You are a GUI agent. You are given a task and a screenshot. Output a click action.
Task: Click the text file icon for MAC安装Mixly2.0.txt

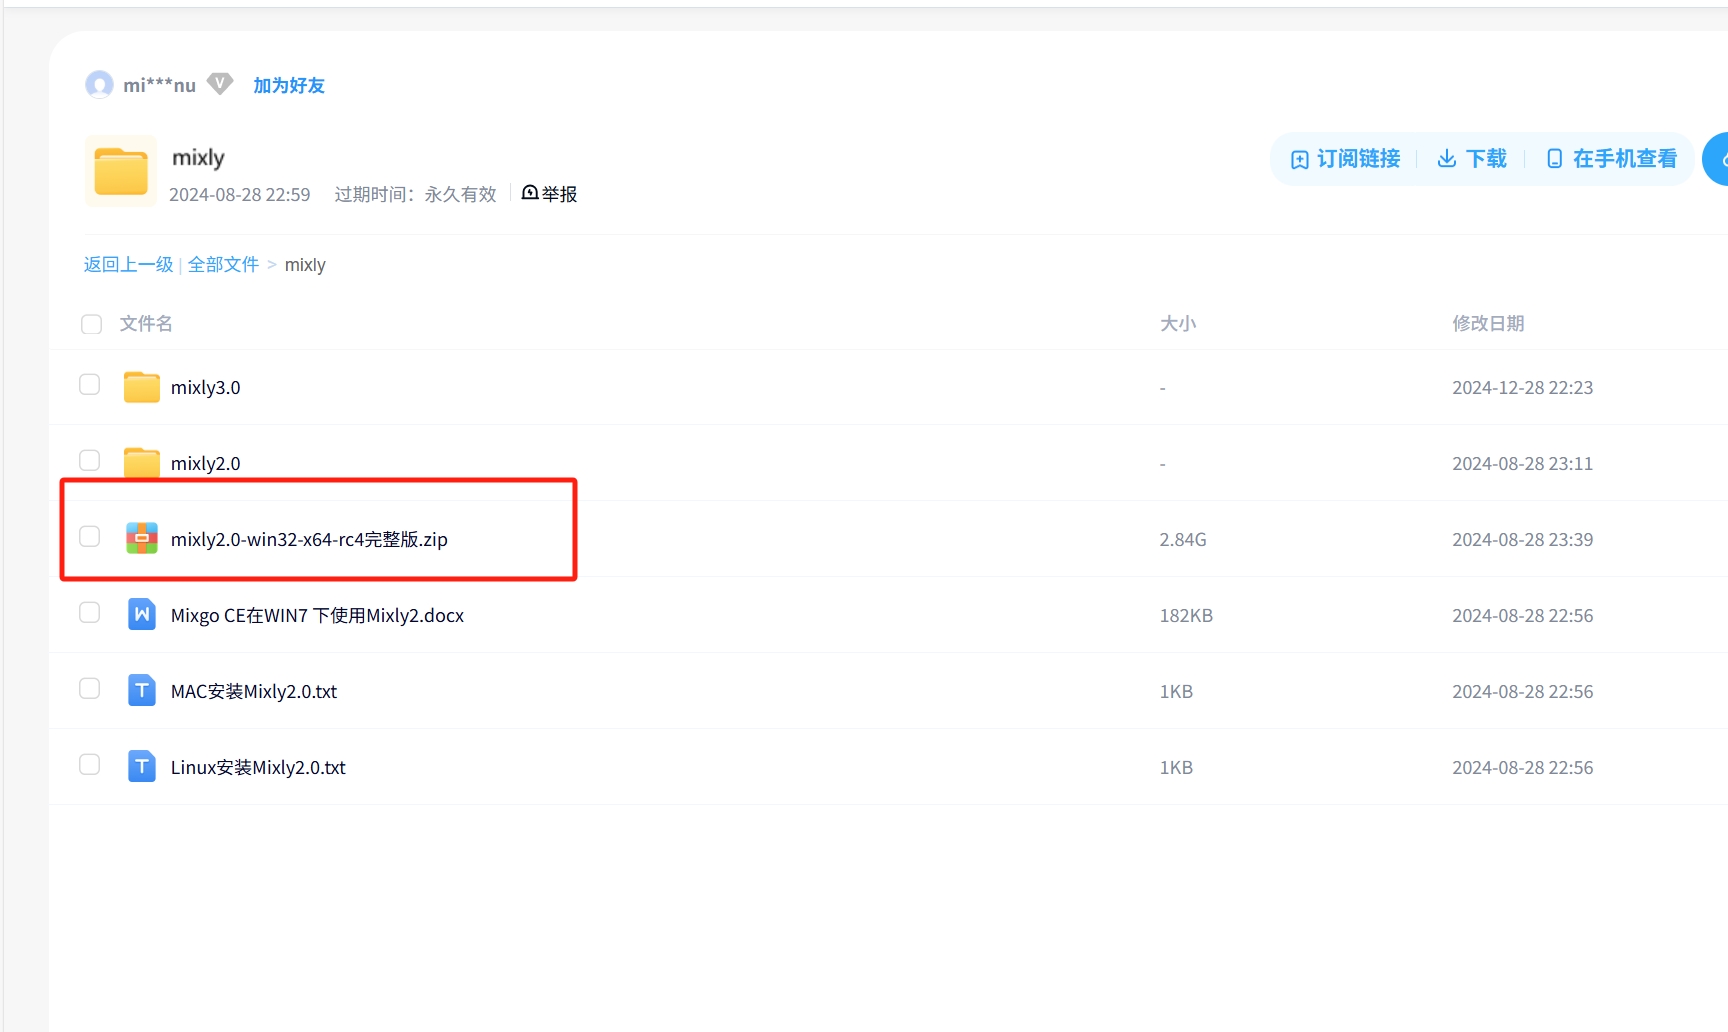pyautogui.click(x=142, y=690)
